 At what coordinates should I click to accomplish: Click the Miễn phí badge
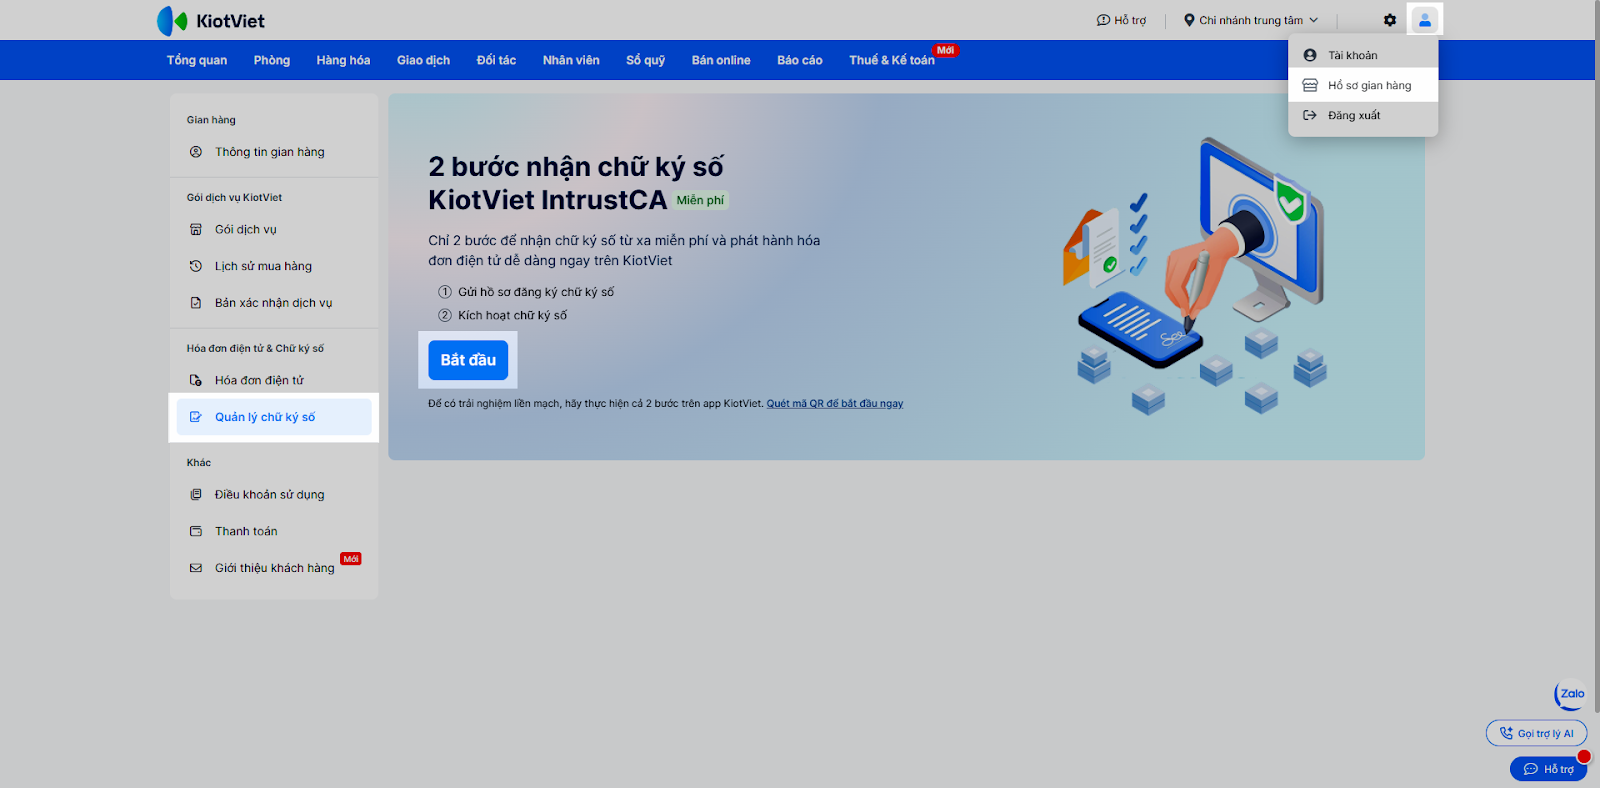(700, 200)
